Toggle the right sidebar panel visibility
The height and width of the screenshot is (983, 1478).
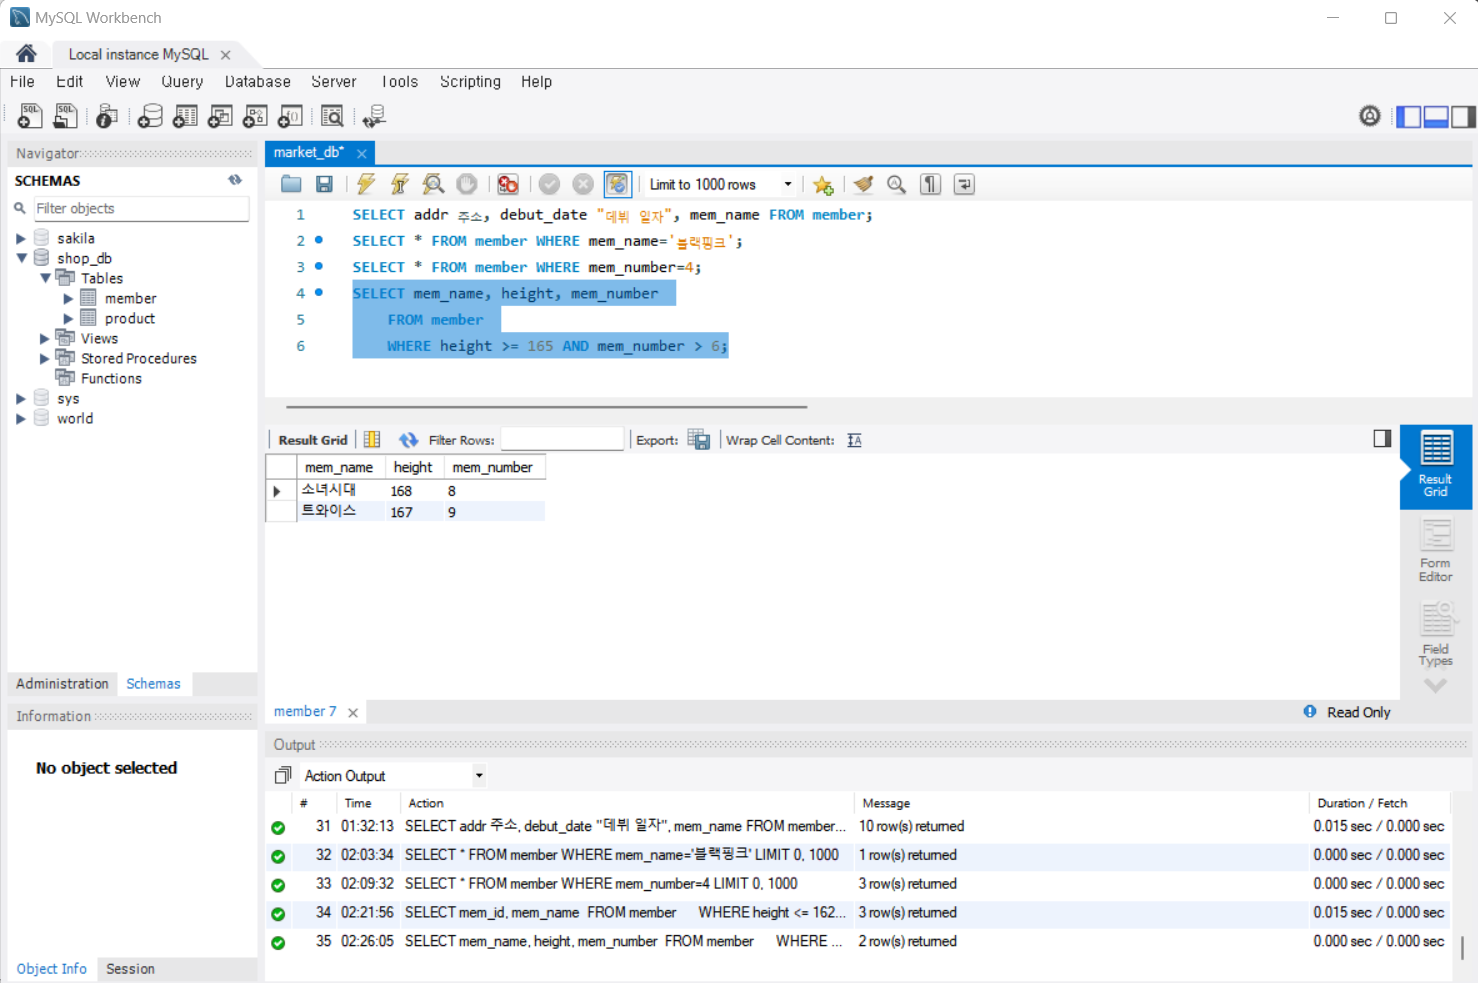coord(1463,117)
